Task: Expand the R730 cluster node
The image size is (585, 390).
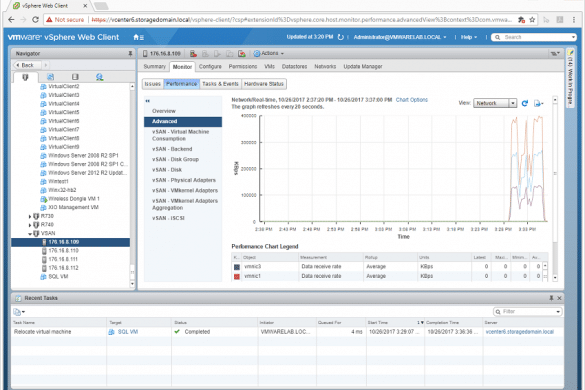Action: click(30, 216)
